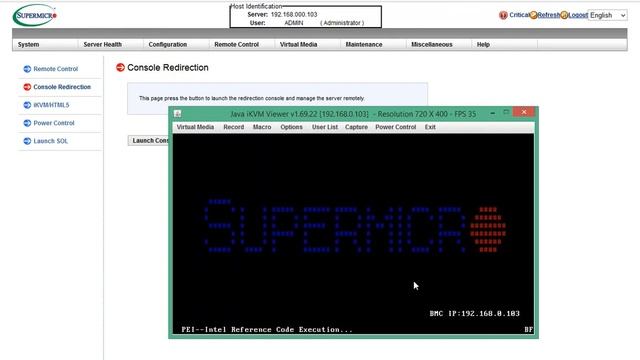Open the Configuration menu

pos(168,44)
